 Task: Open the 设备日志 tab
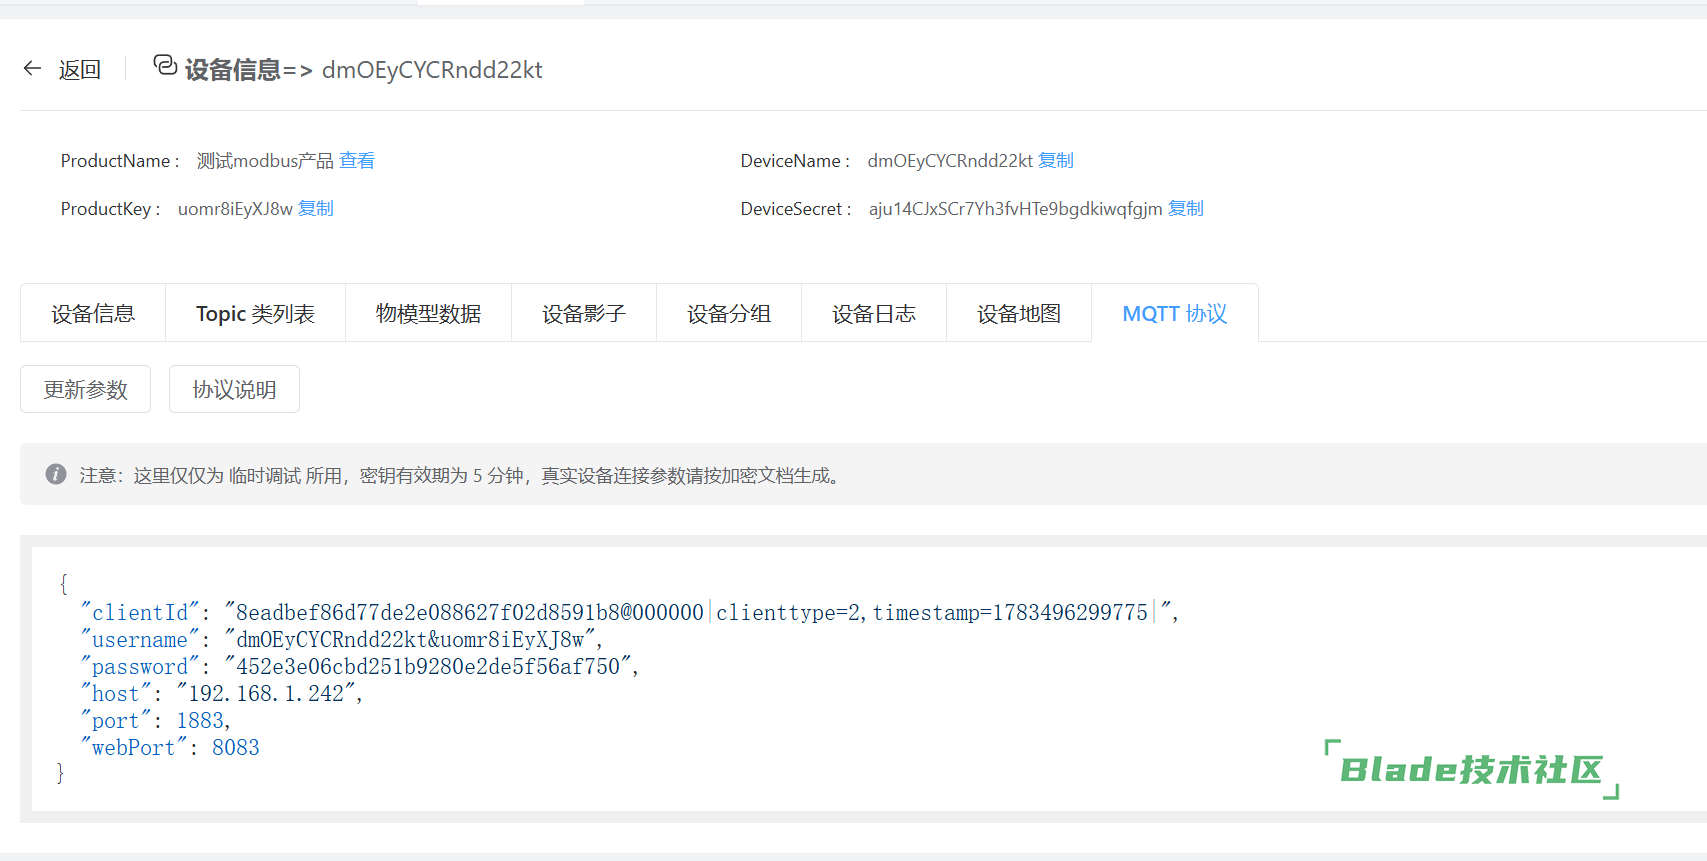click(x=874, y=313)
